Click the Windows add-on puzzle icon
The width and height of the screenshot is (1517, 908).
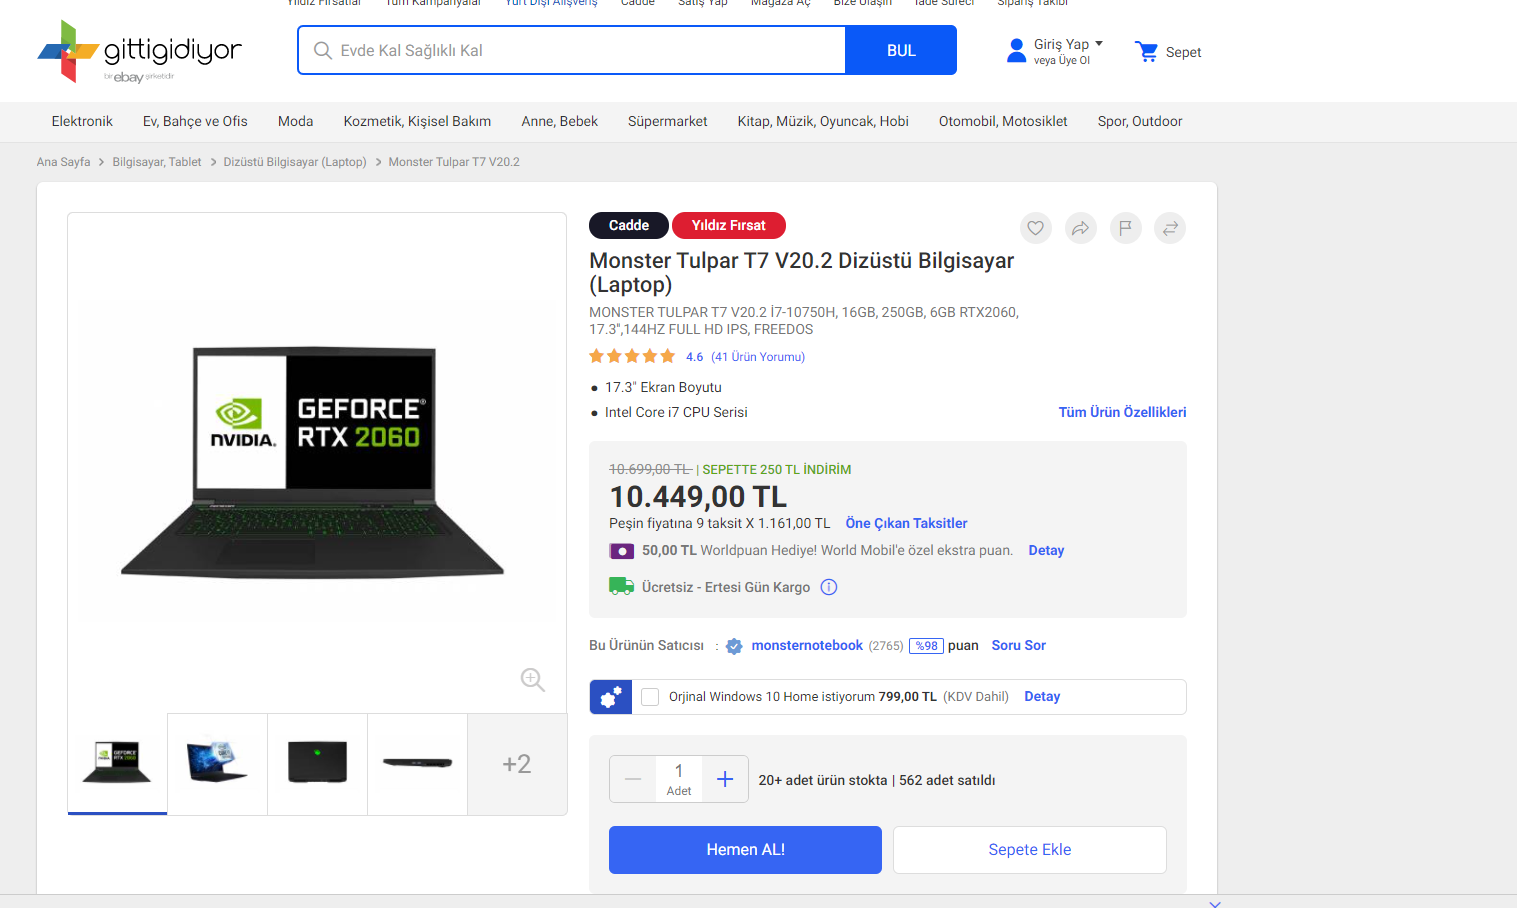pyautogui.click(x=611, y=697)
